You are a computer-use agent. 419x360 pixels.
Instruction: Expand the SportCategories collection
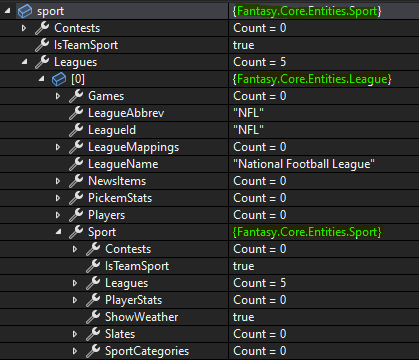tap(75, 351)
